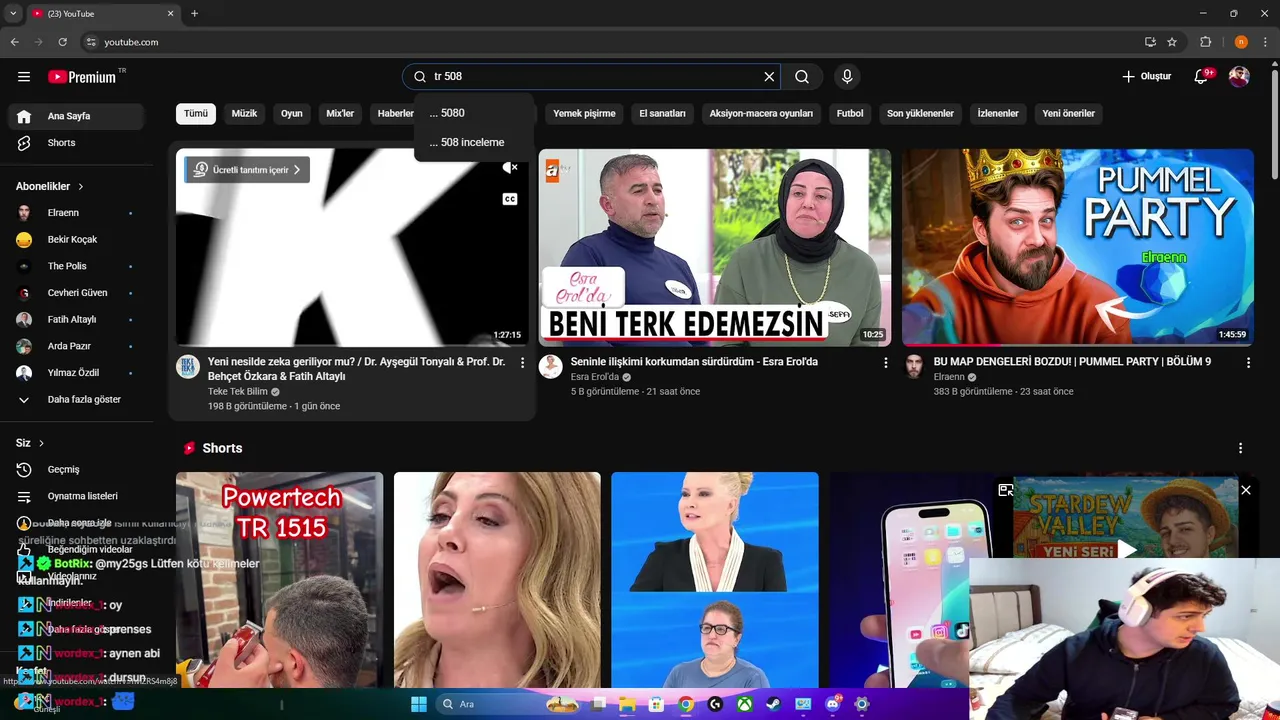Open options for the Teke Tek Bilim video
The image size is (1280, 720).
click(x=522, y=363)
